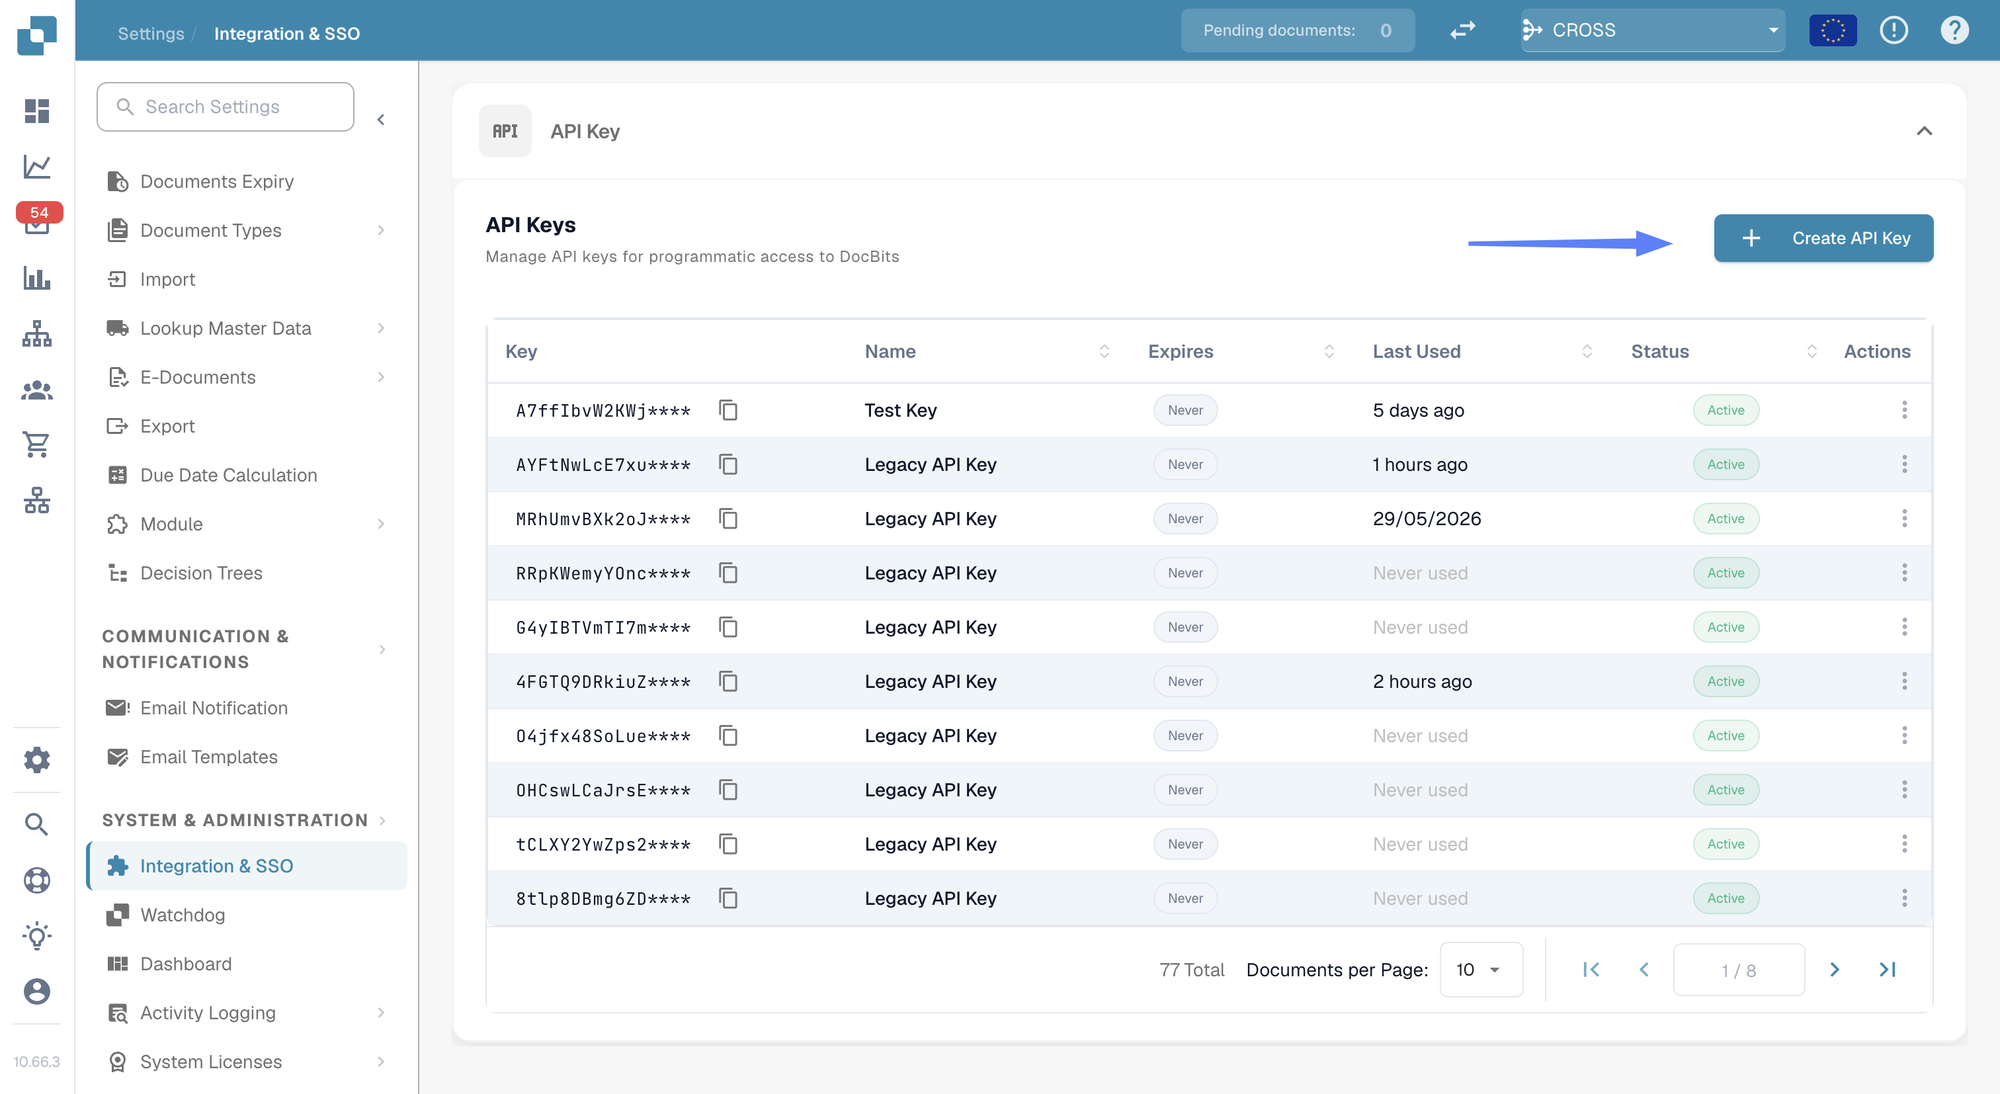Image resolution: width=2000 pixels, height=1094 pixels.
Task: Click the swap arrows icon in header
Action: point(1463,30)
